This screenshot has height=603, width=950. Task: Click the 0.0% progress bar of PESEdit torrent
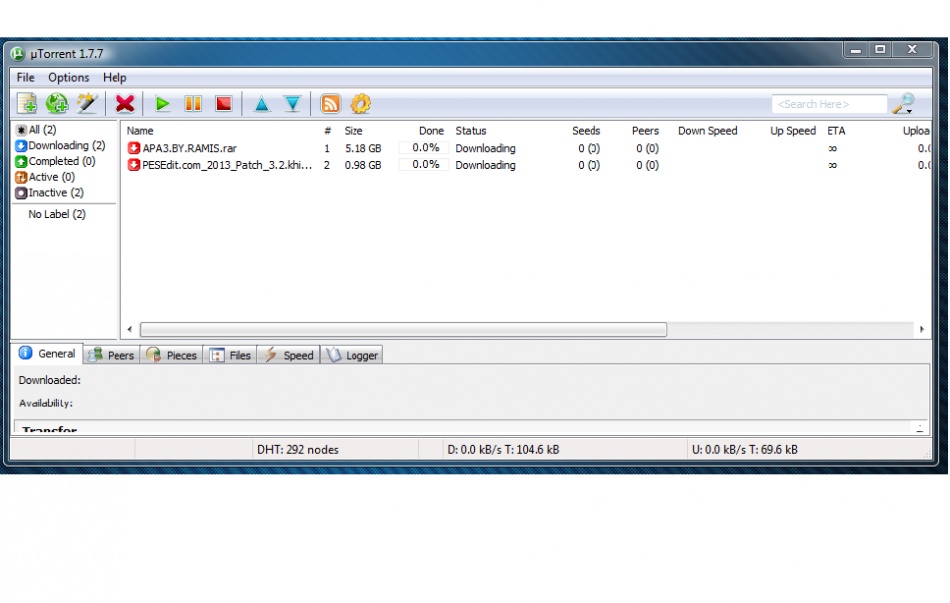[x=424, y=165]
